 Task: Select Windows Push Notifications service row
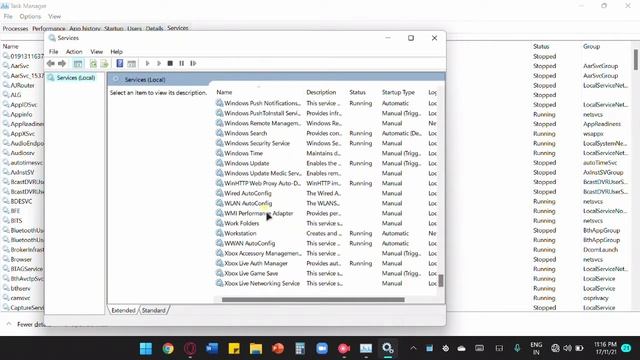click(325, 103)
